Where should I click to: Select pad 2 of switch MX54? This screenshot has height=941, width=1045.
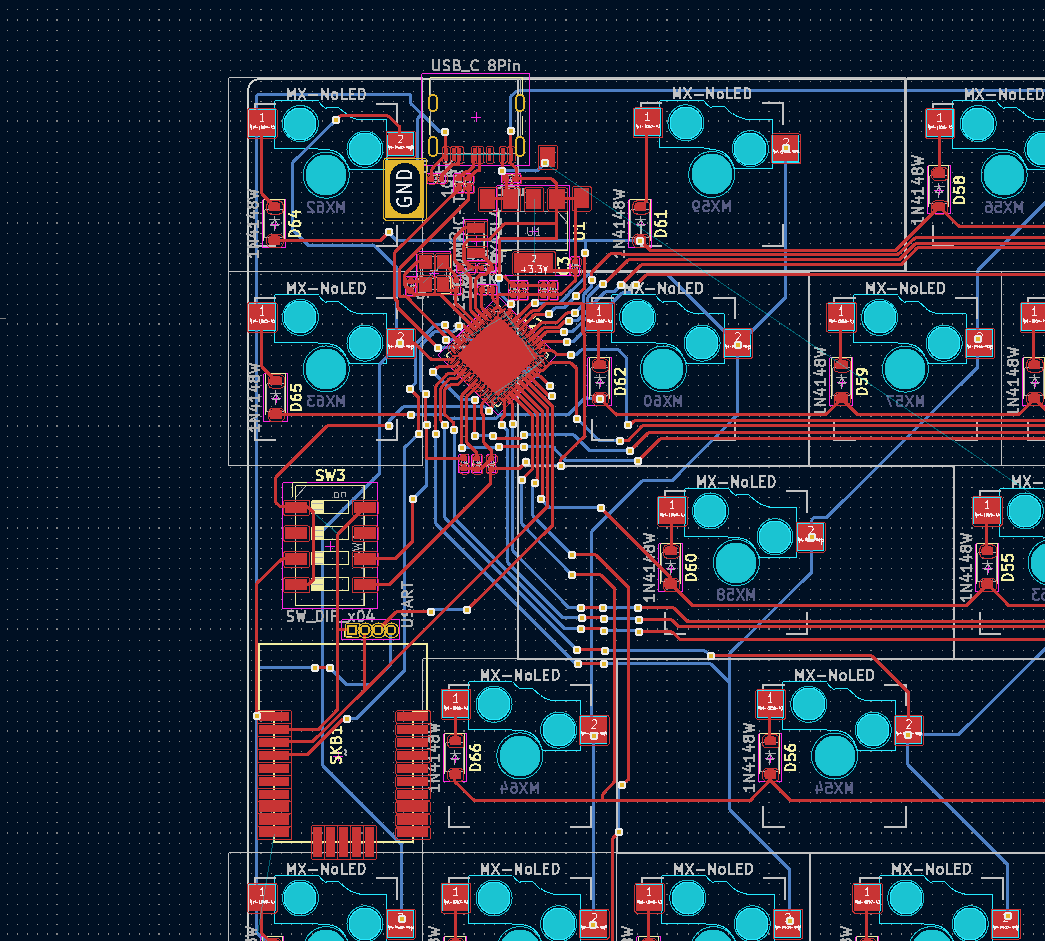pyautogui.click(x=908, y=729)
